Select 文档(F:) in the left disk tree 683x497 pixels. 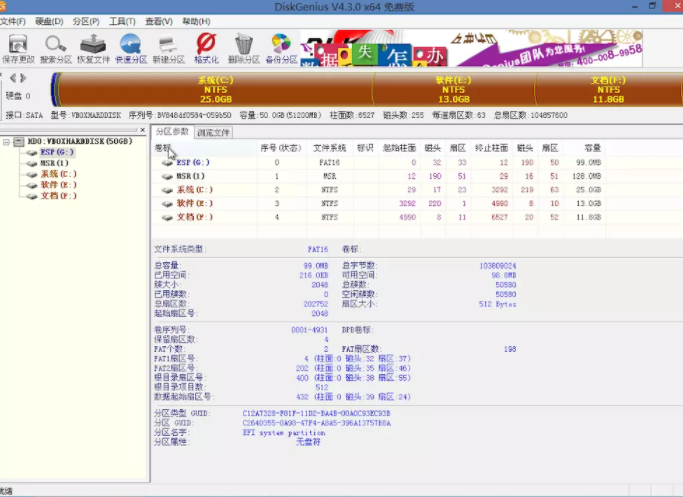[x=56, y=196]
